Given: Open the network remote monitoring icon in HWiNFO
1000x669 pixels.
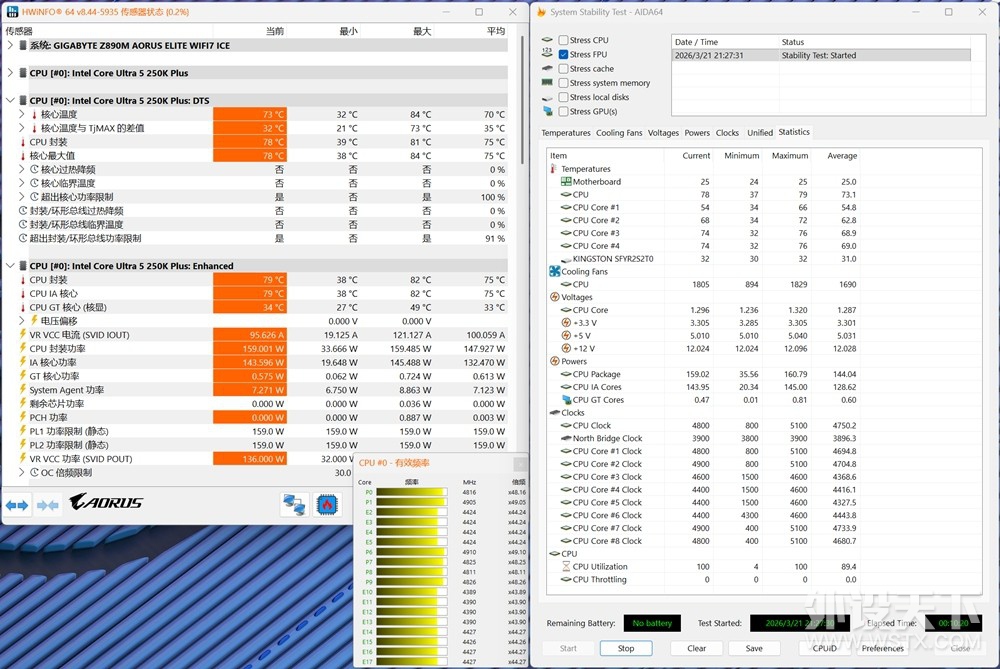Looking at the screenshot, I should coord(294,505).
